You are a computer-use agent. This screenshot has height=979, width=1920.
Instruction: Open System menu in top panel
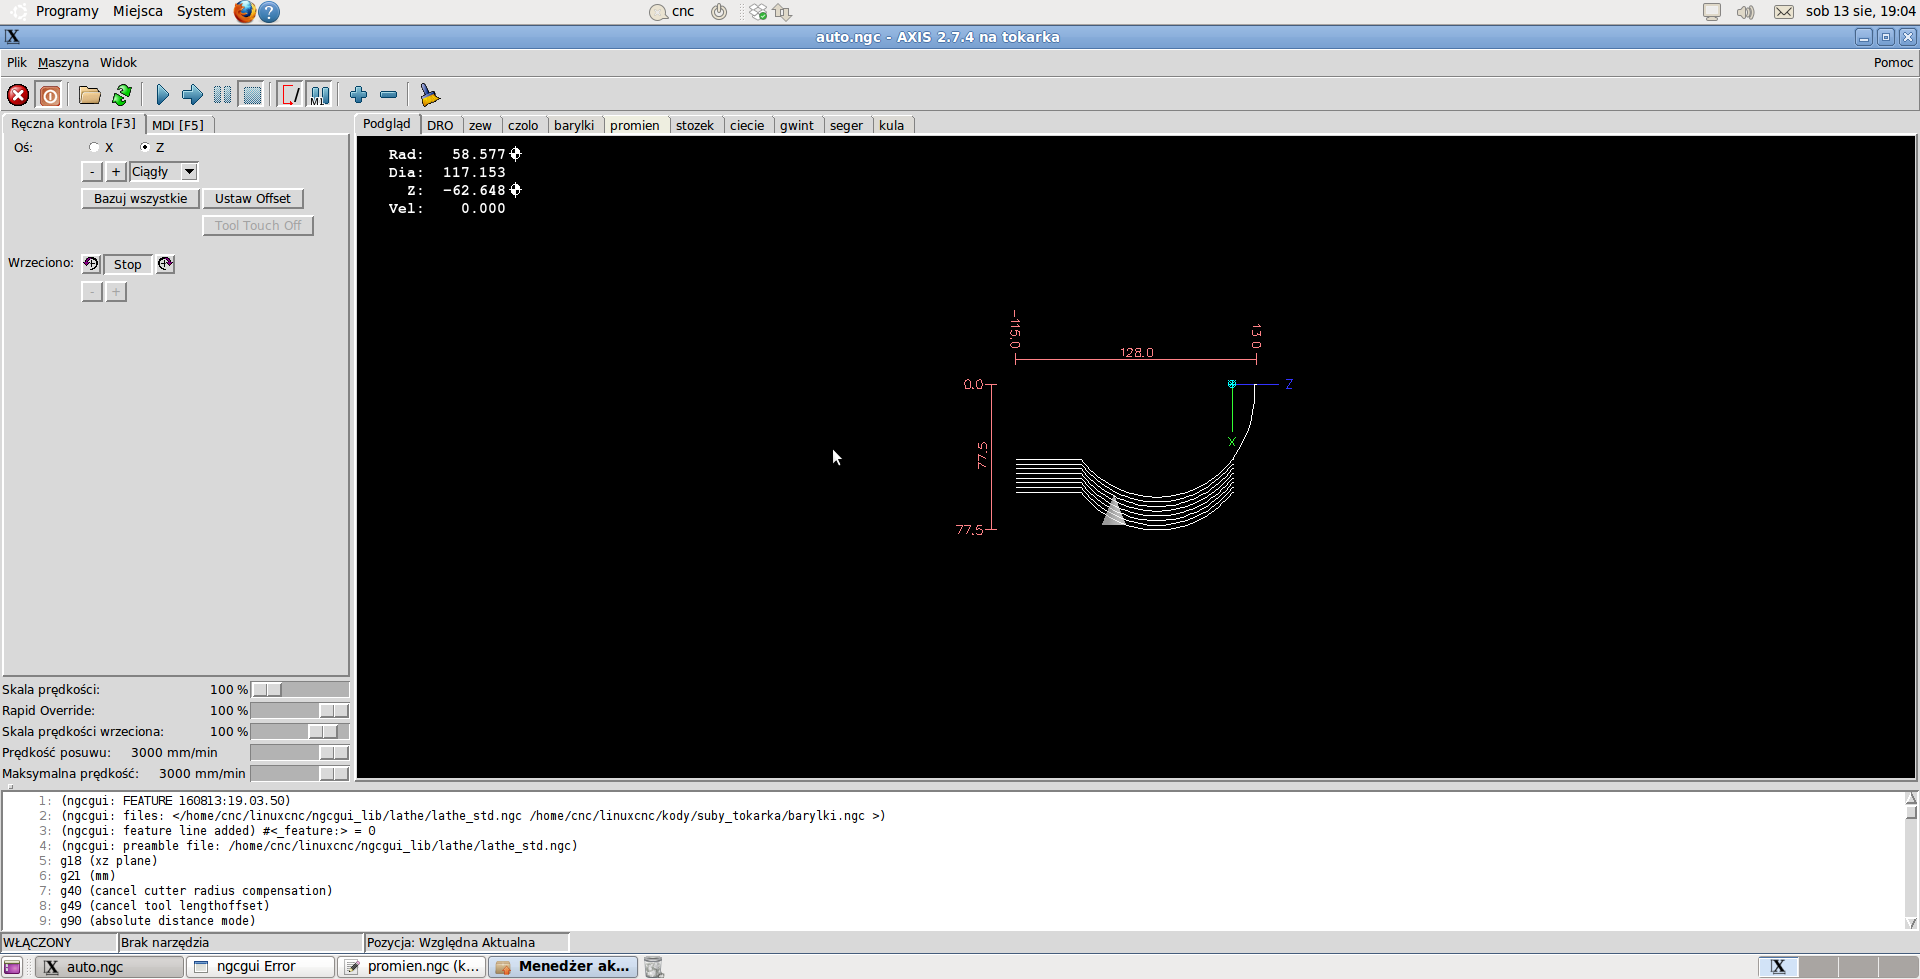point(201,11)
